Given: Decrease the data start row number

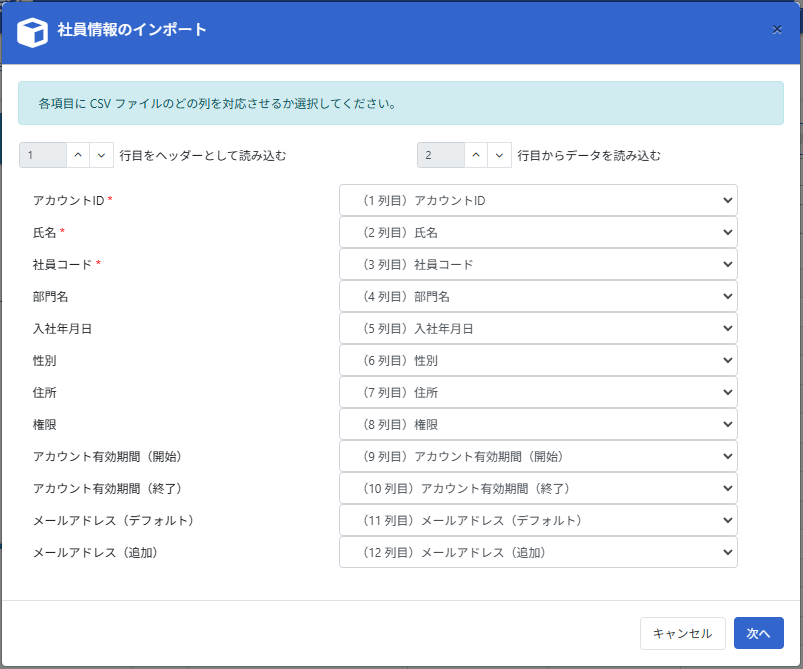Looking at the screenshot, I should 499,155.
